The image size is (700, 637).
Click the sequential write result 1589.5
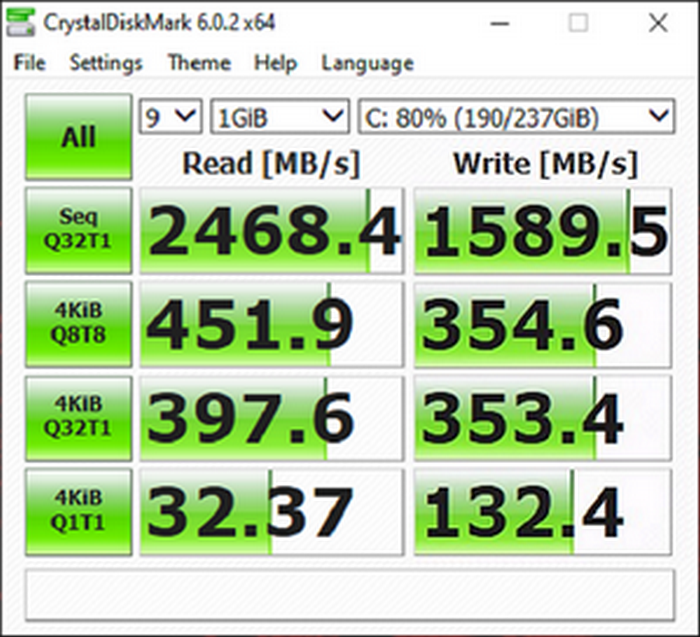(x=543, y=231)
